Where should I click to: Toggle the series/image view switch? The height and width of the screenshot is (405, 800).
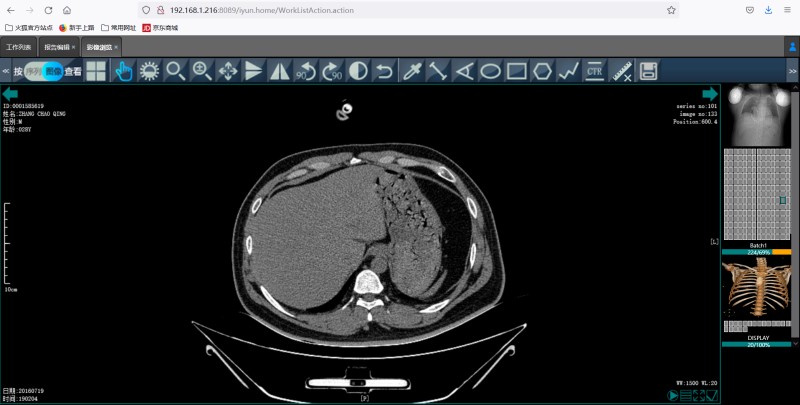point(44,71)
